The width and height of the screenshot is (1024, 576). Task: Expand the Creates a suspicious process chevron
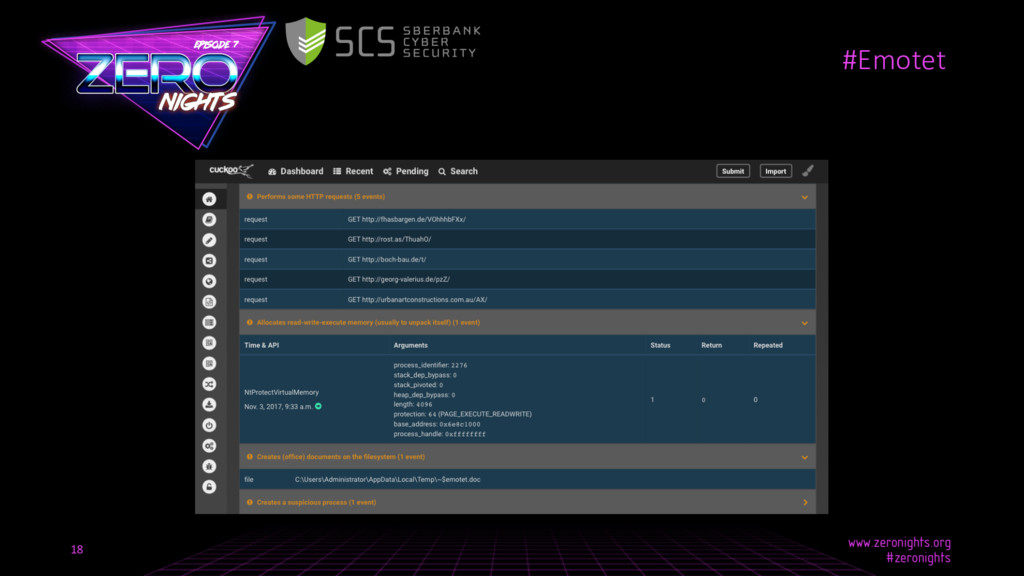[805, 503]
